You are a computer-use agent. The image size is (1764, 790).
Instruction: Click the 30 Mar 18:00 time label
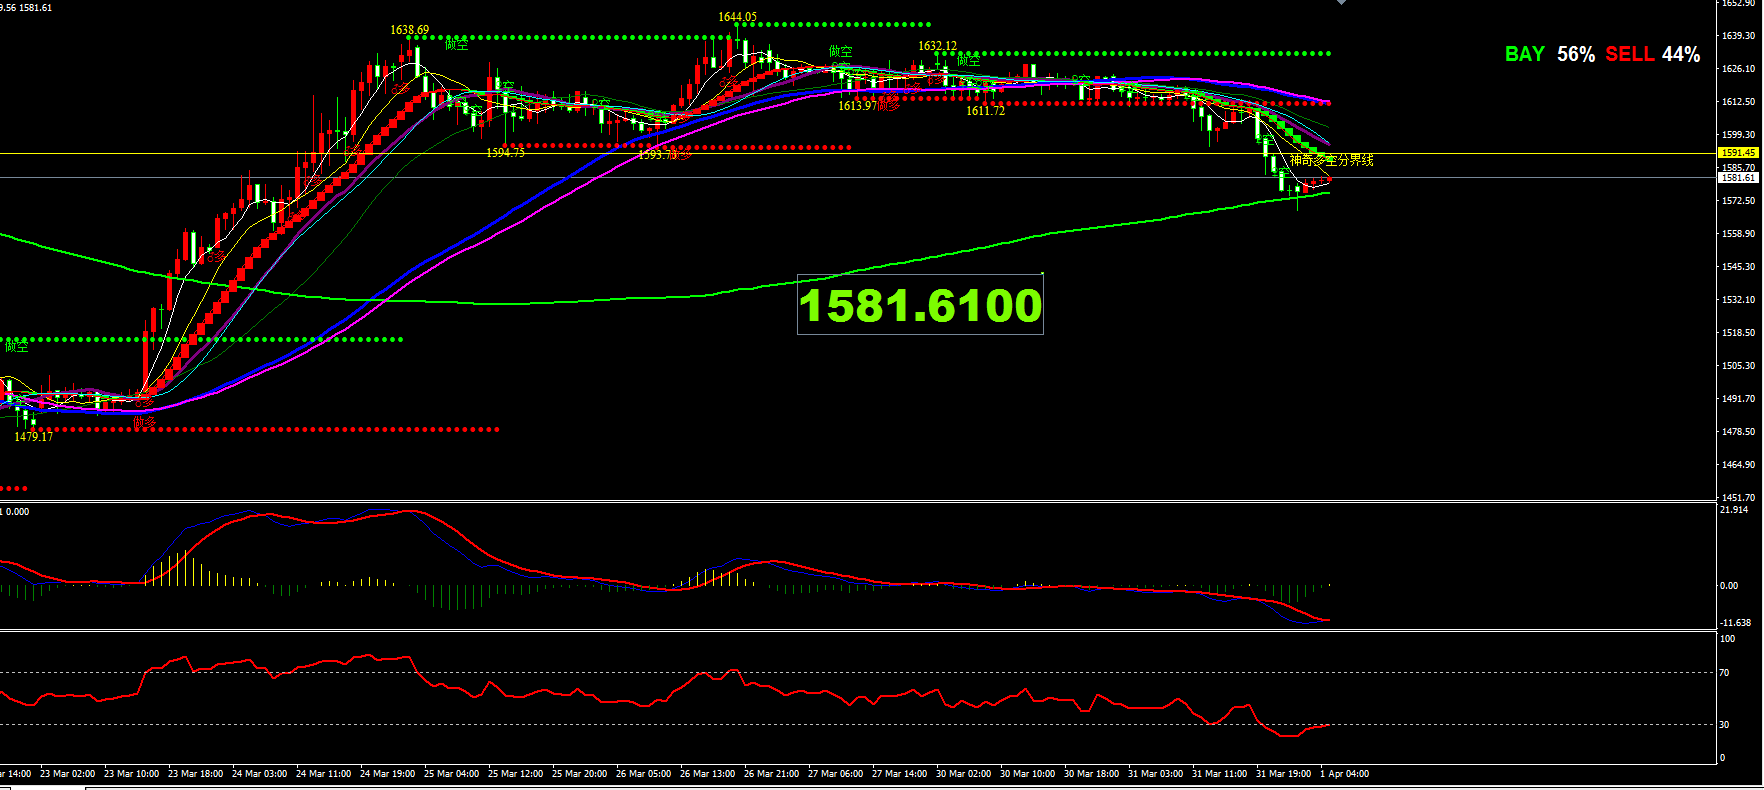point(1092,774)
